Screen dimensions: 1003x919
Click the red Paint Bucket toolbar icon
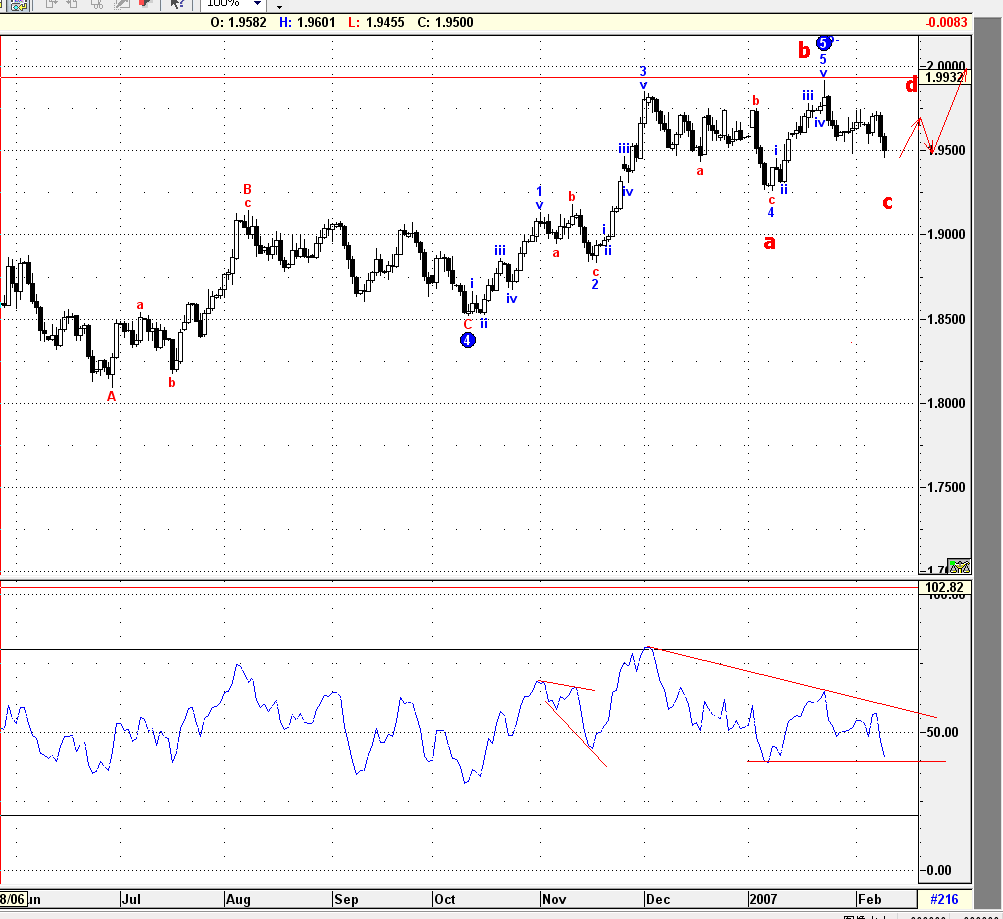click(143, 5)
